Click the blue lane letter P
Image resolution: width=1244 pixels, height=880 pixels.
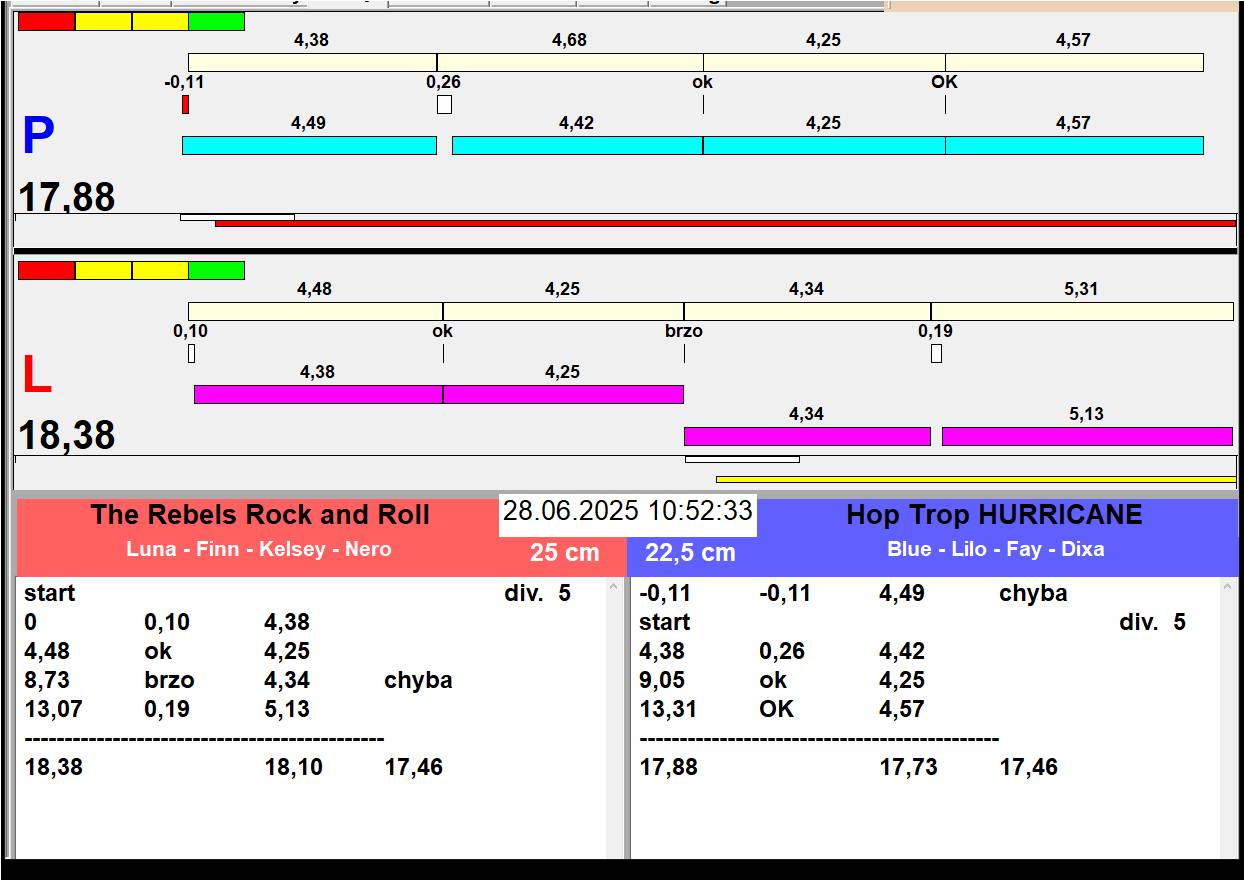pos(38,137)
